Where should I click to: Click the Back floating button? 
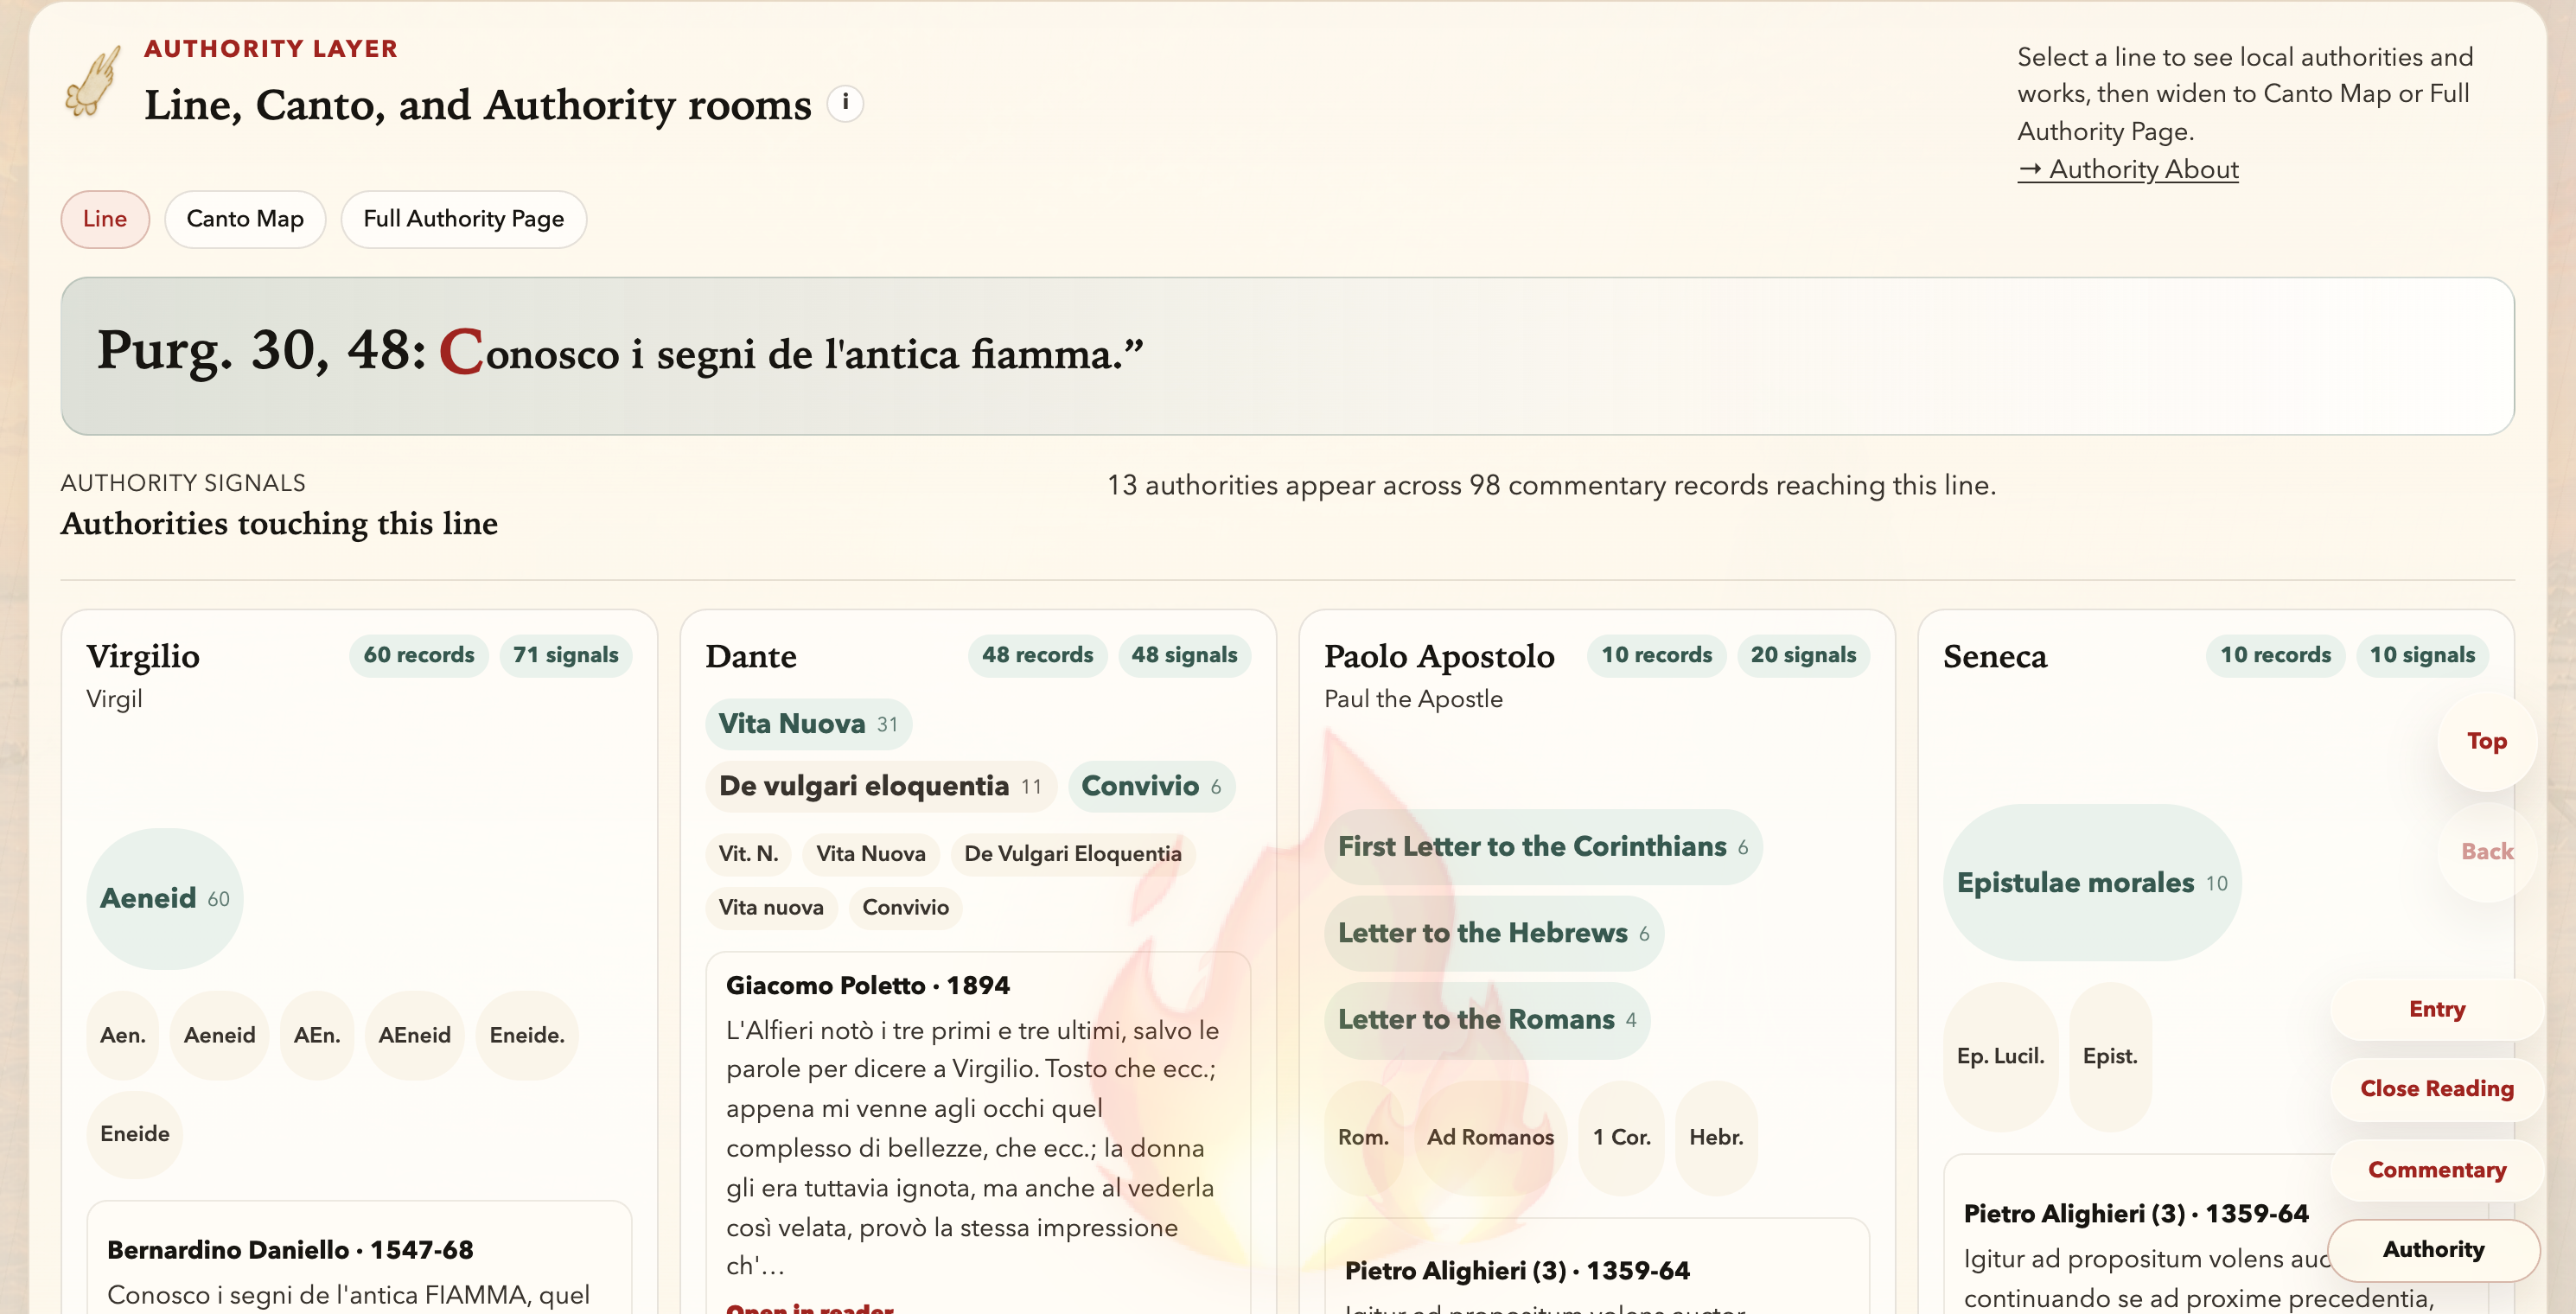2487,851
